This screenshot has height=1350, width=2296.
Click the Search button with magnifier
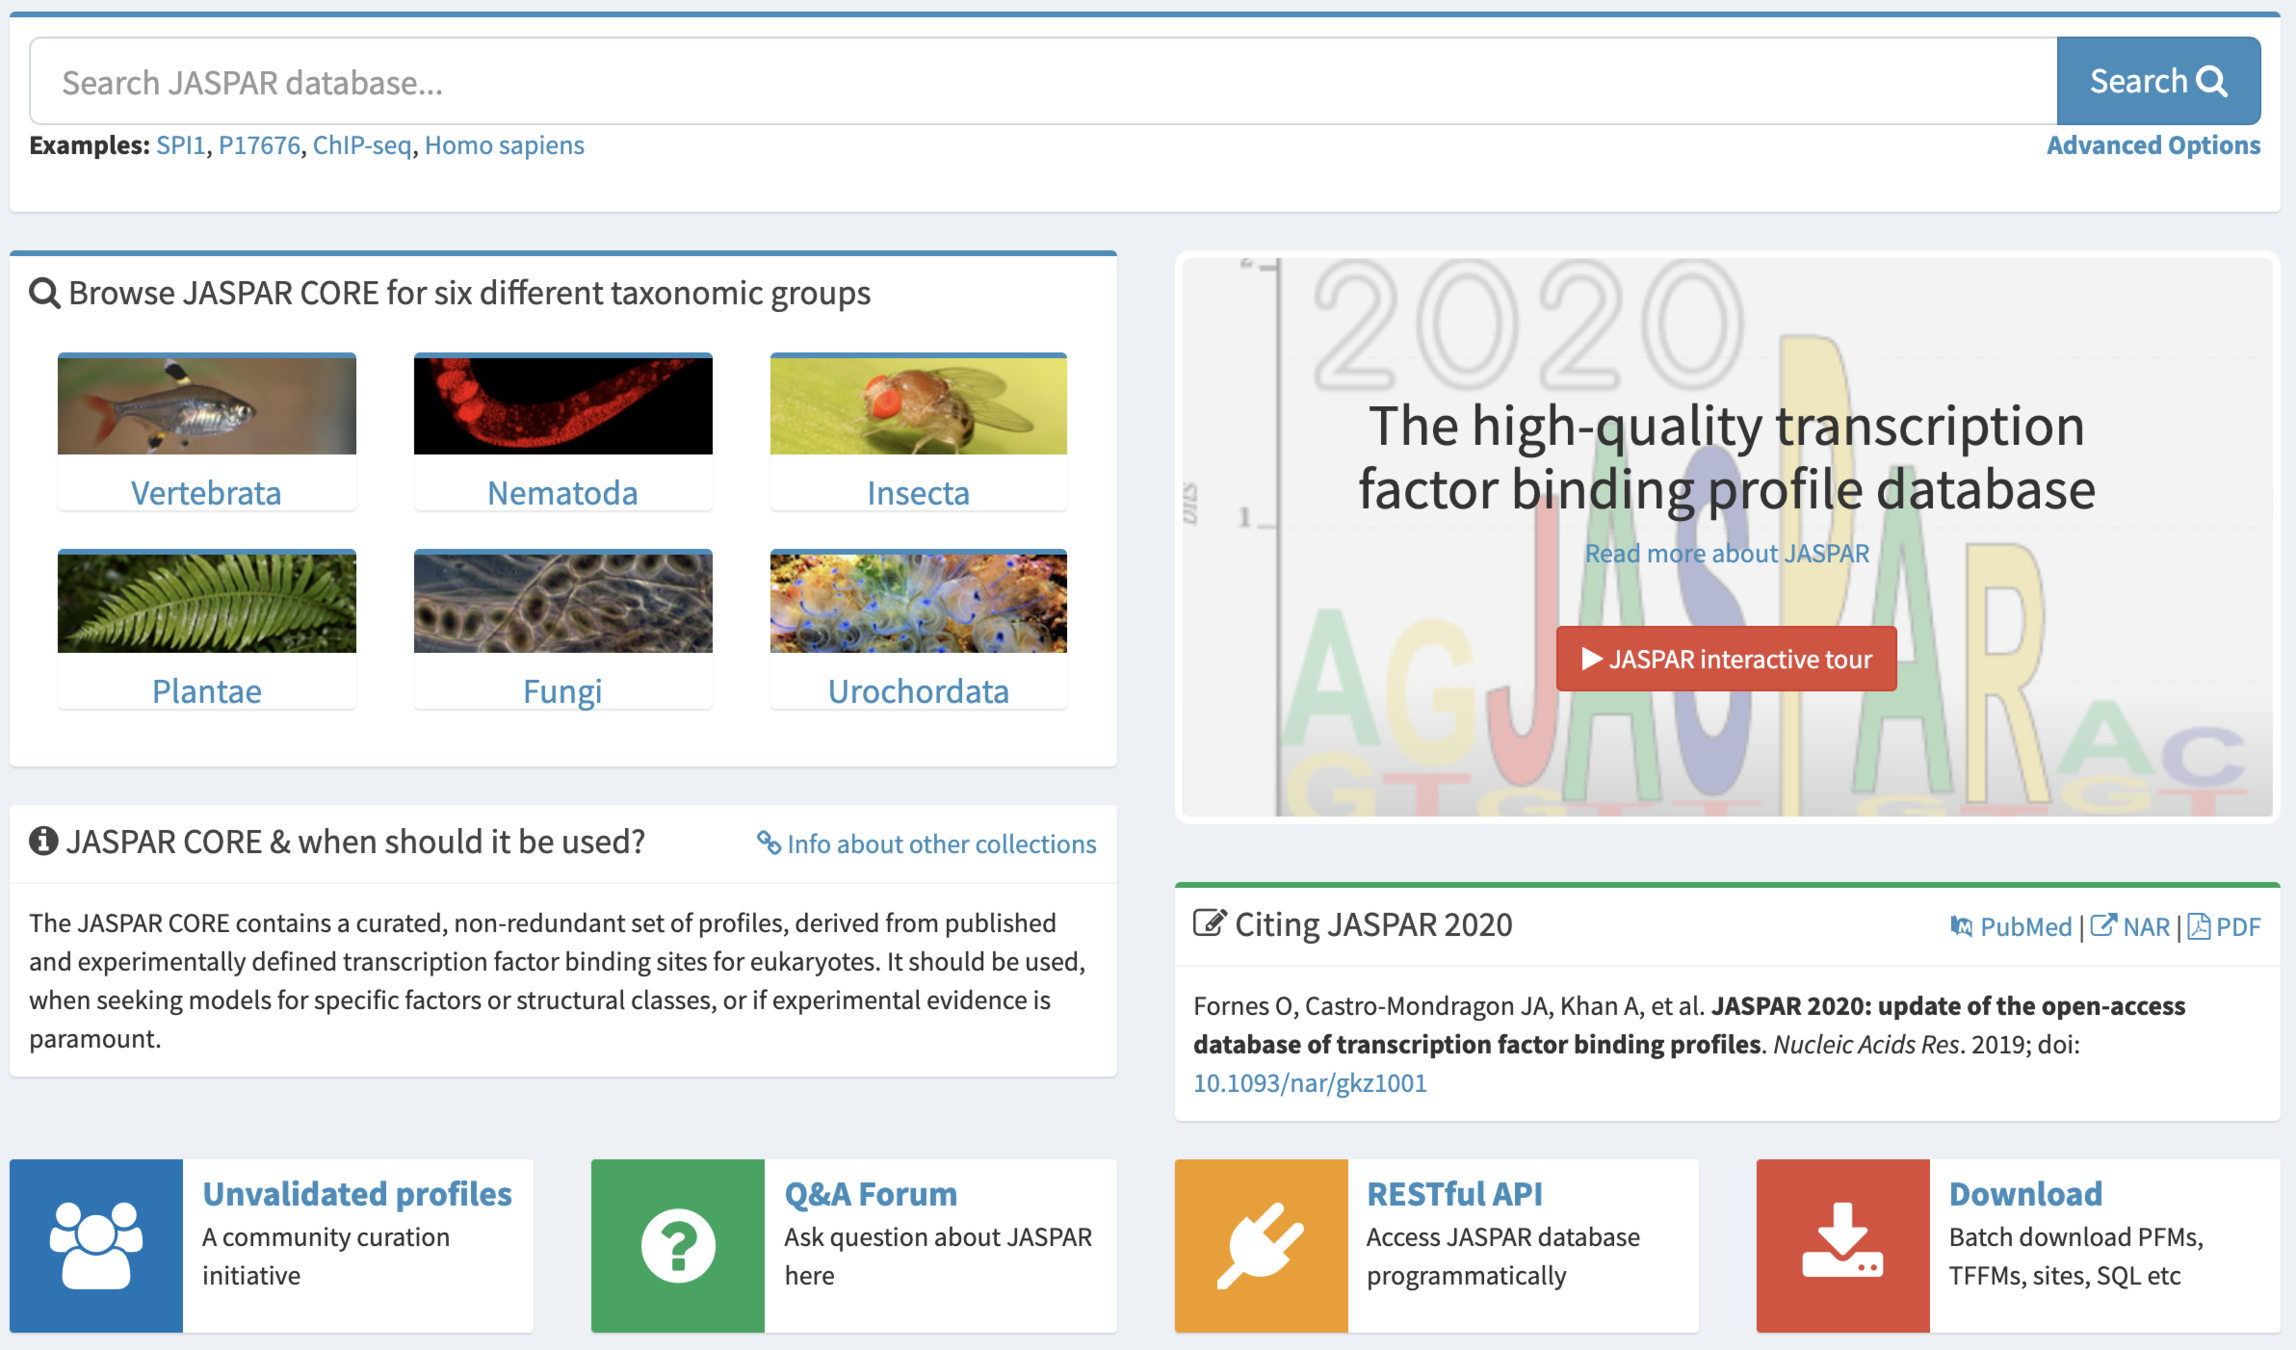2157,81
